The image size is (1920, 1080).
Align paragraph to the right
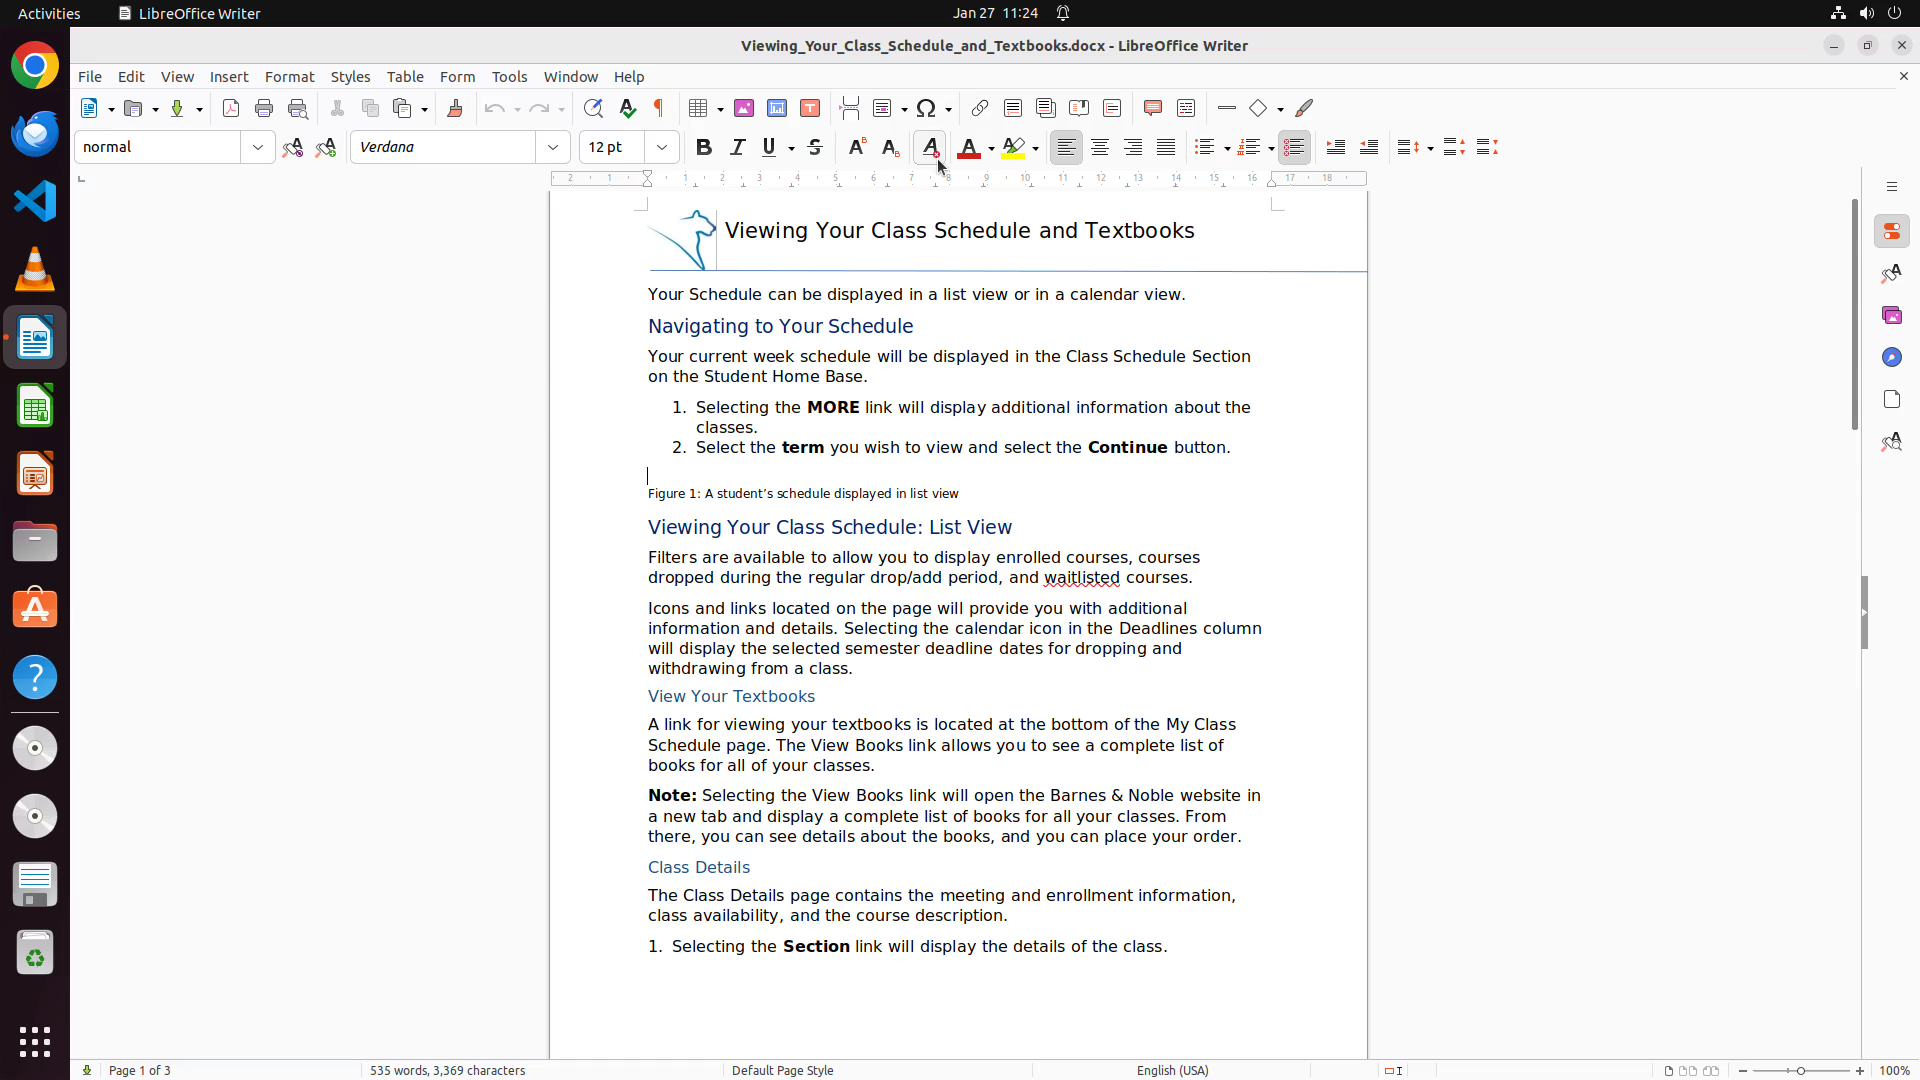click(x=1133, y=147)
